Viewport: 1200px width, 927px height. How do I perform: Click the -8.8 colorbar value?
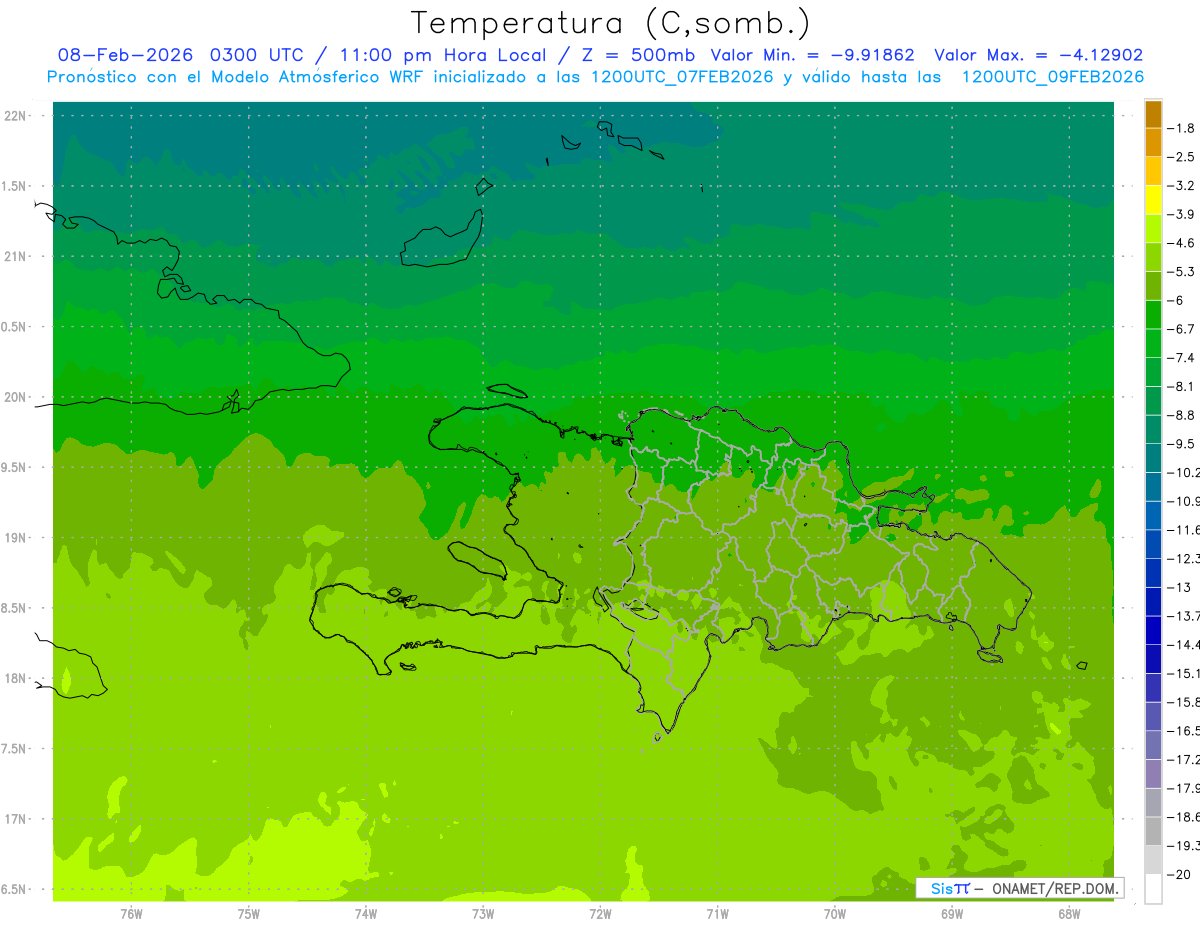tap(1181, 415)
